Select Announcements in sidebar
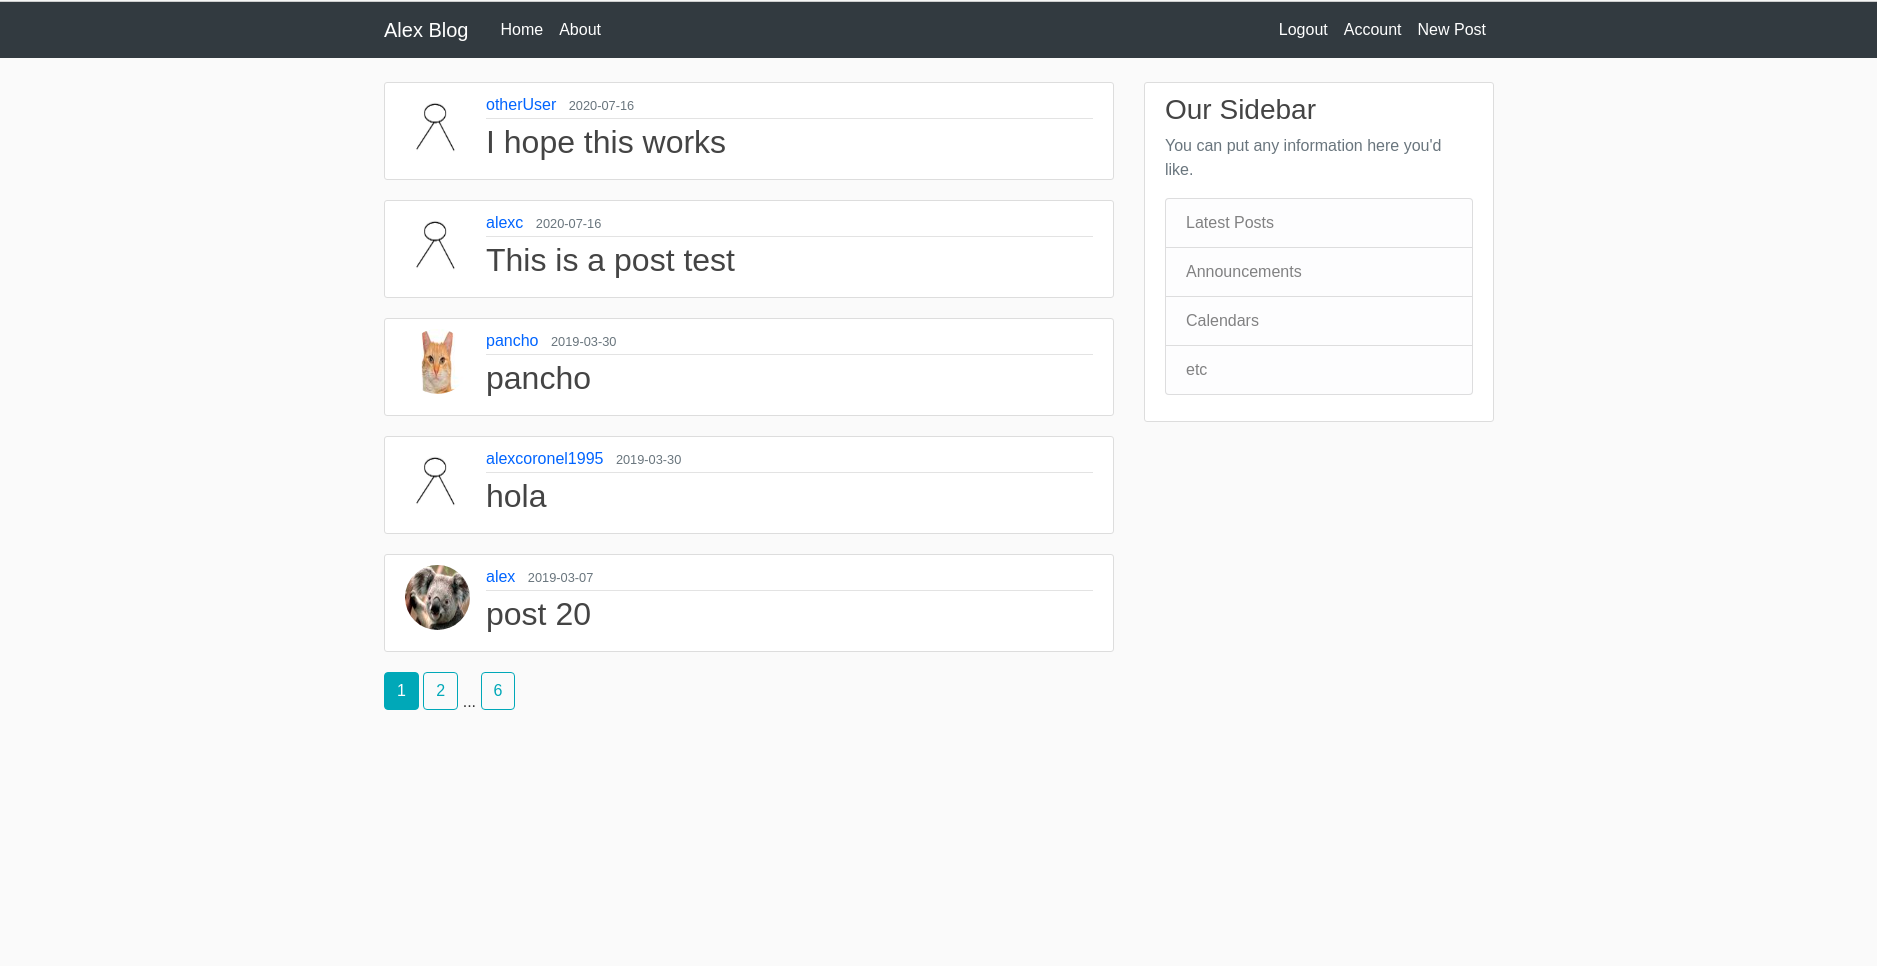 tap(1319, 272)
